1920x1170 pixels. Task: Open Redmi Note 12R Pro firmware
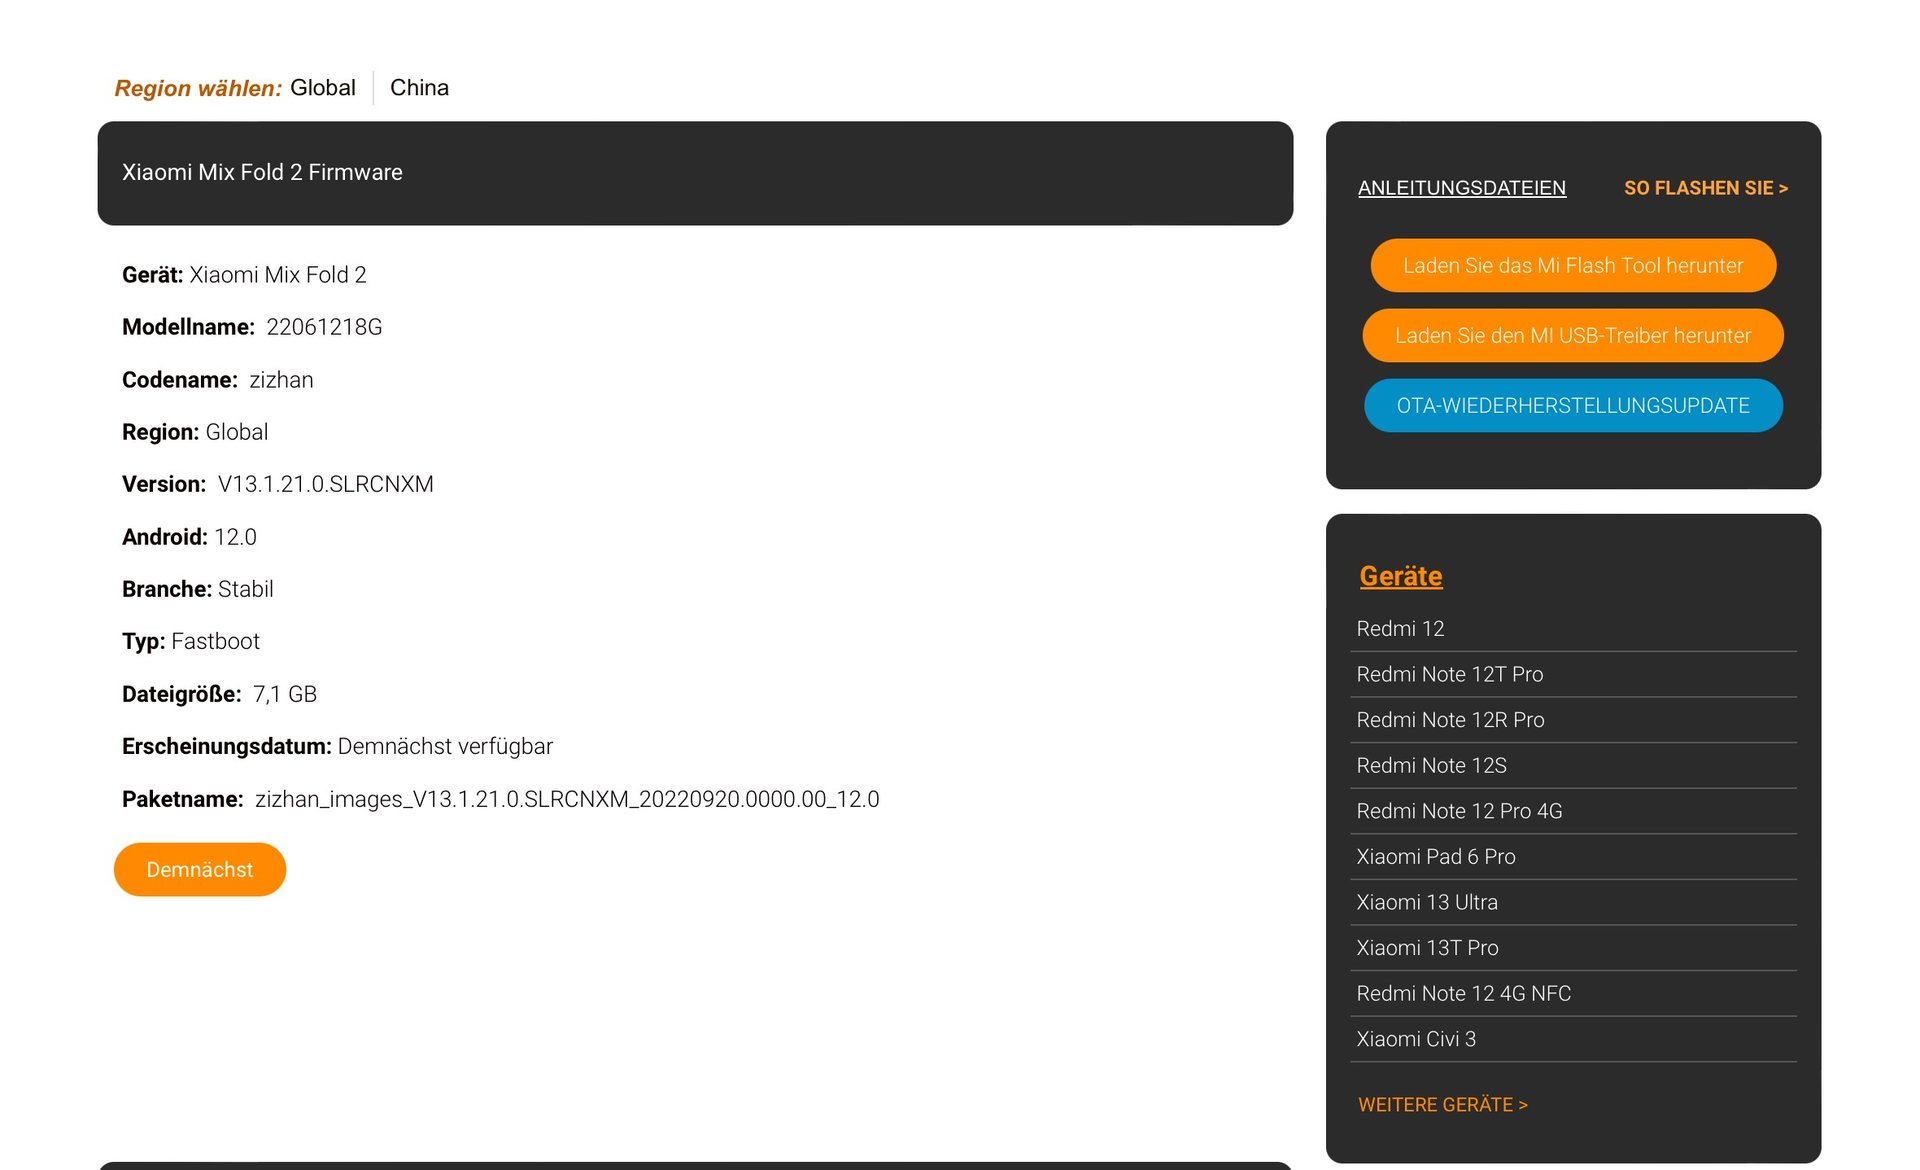(x=1450, y=720)
